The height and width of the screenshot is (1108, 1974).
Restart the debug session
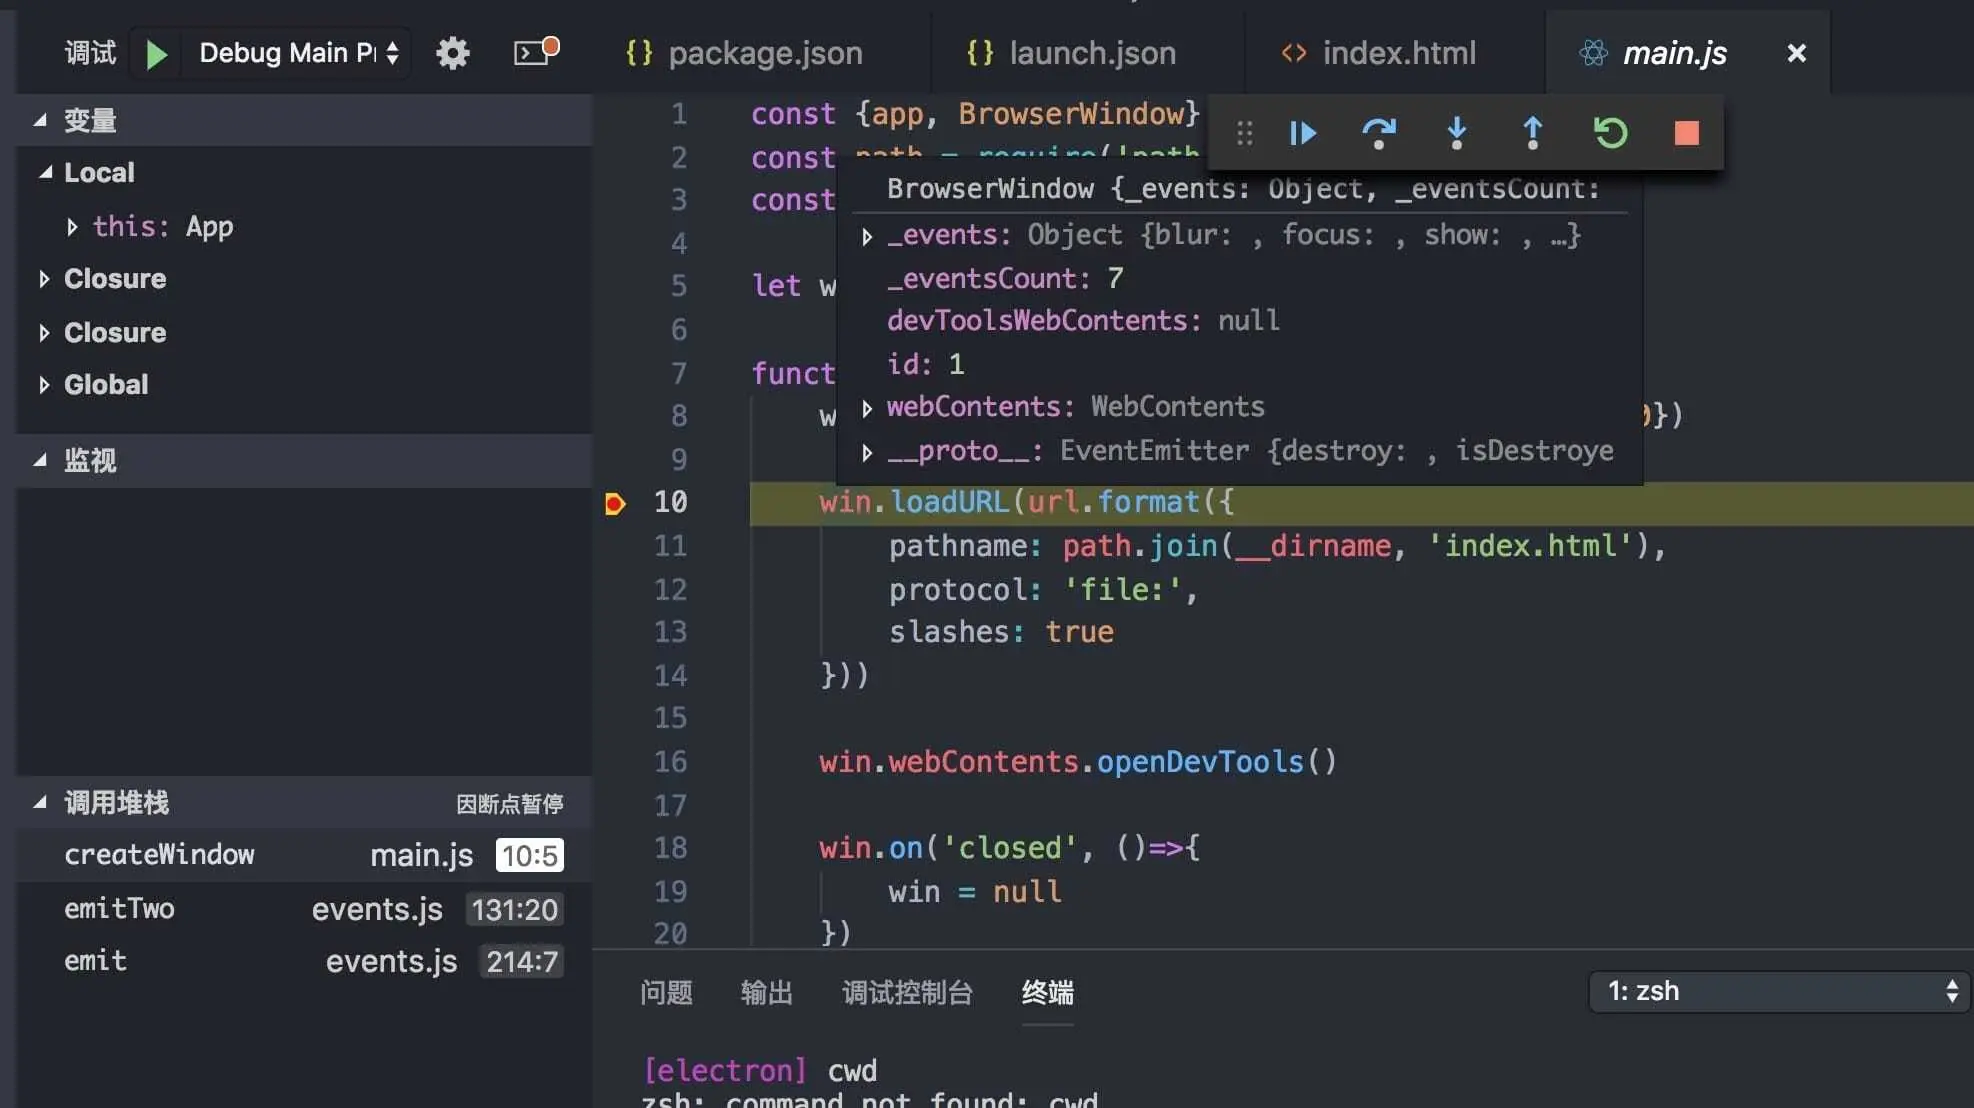[x=1610, y=133]
